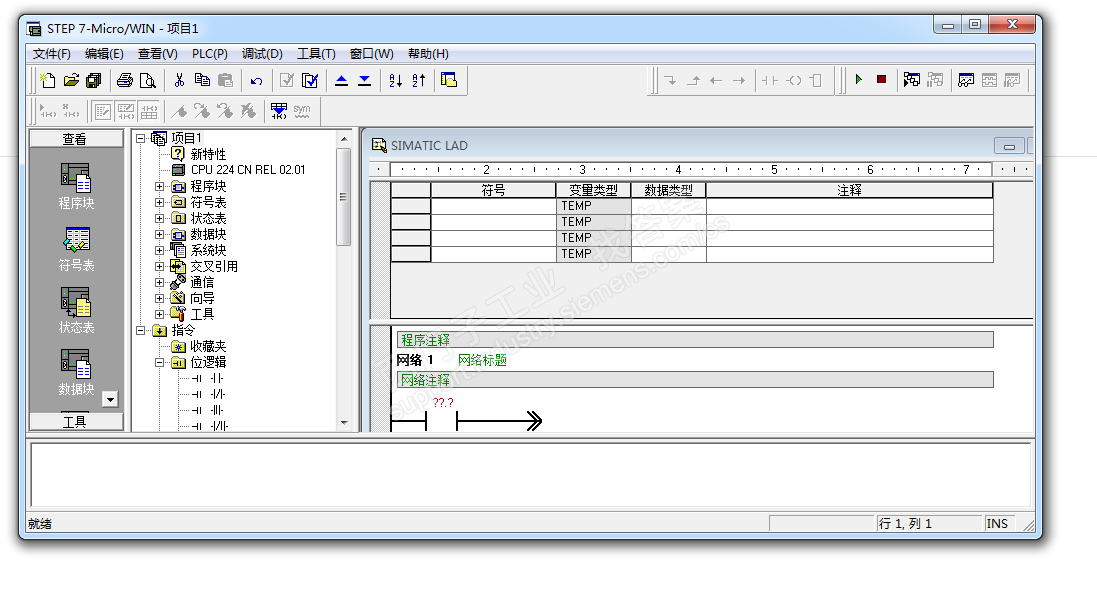Open 符号表 in the view bar

click(76, 248)
